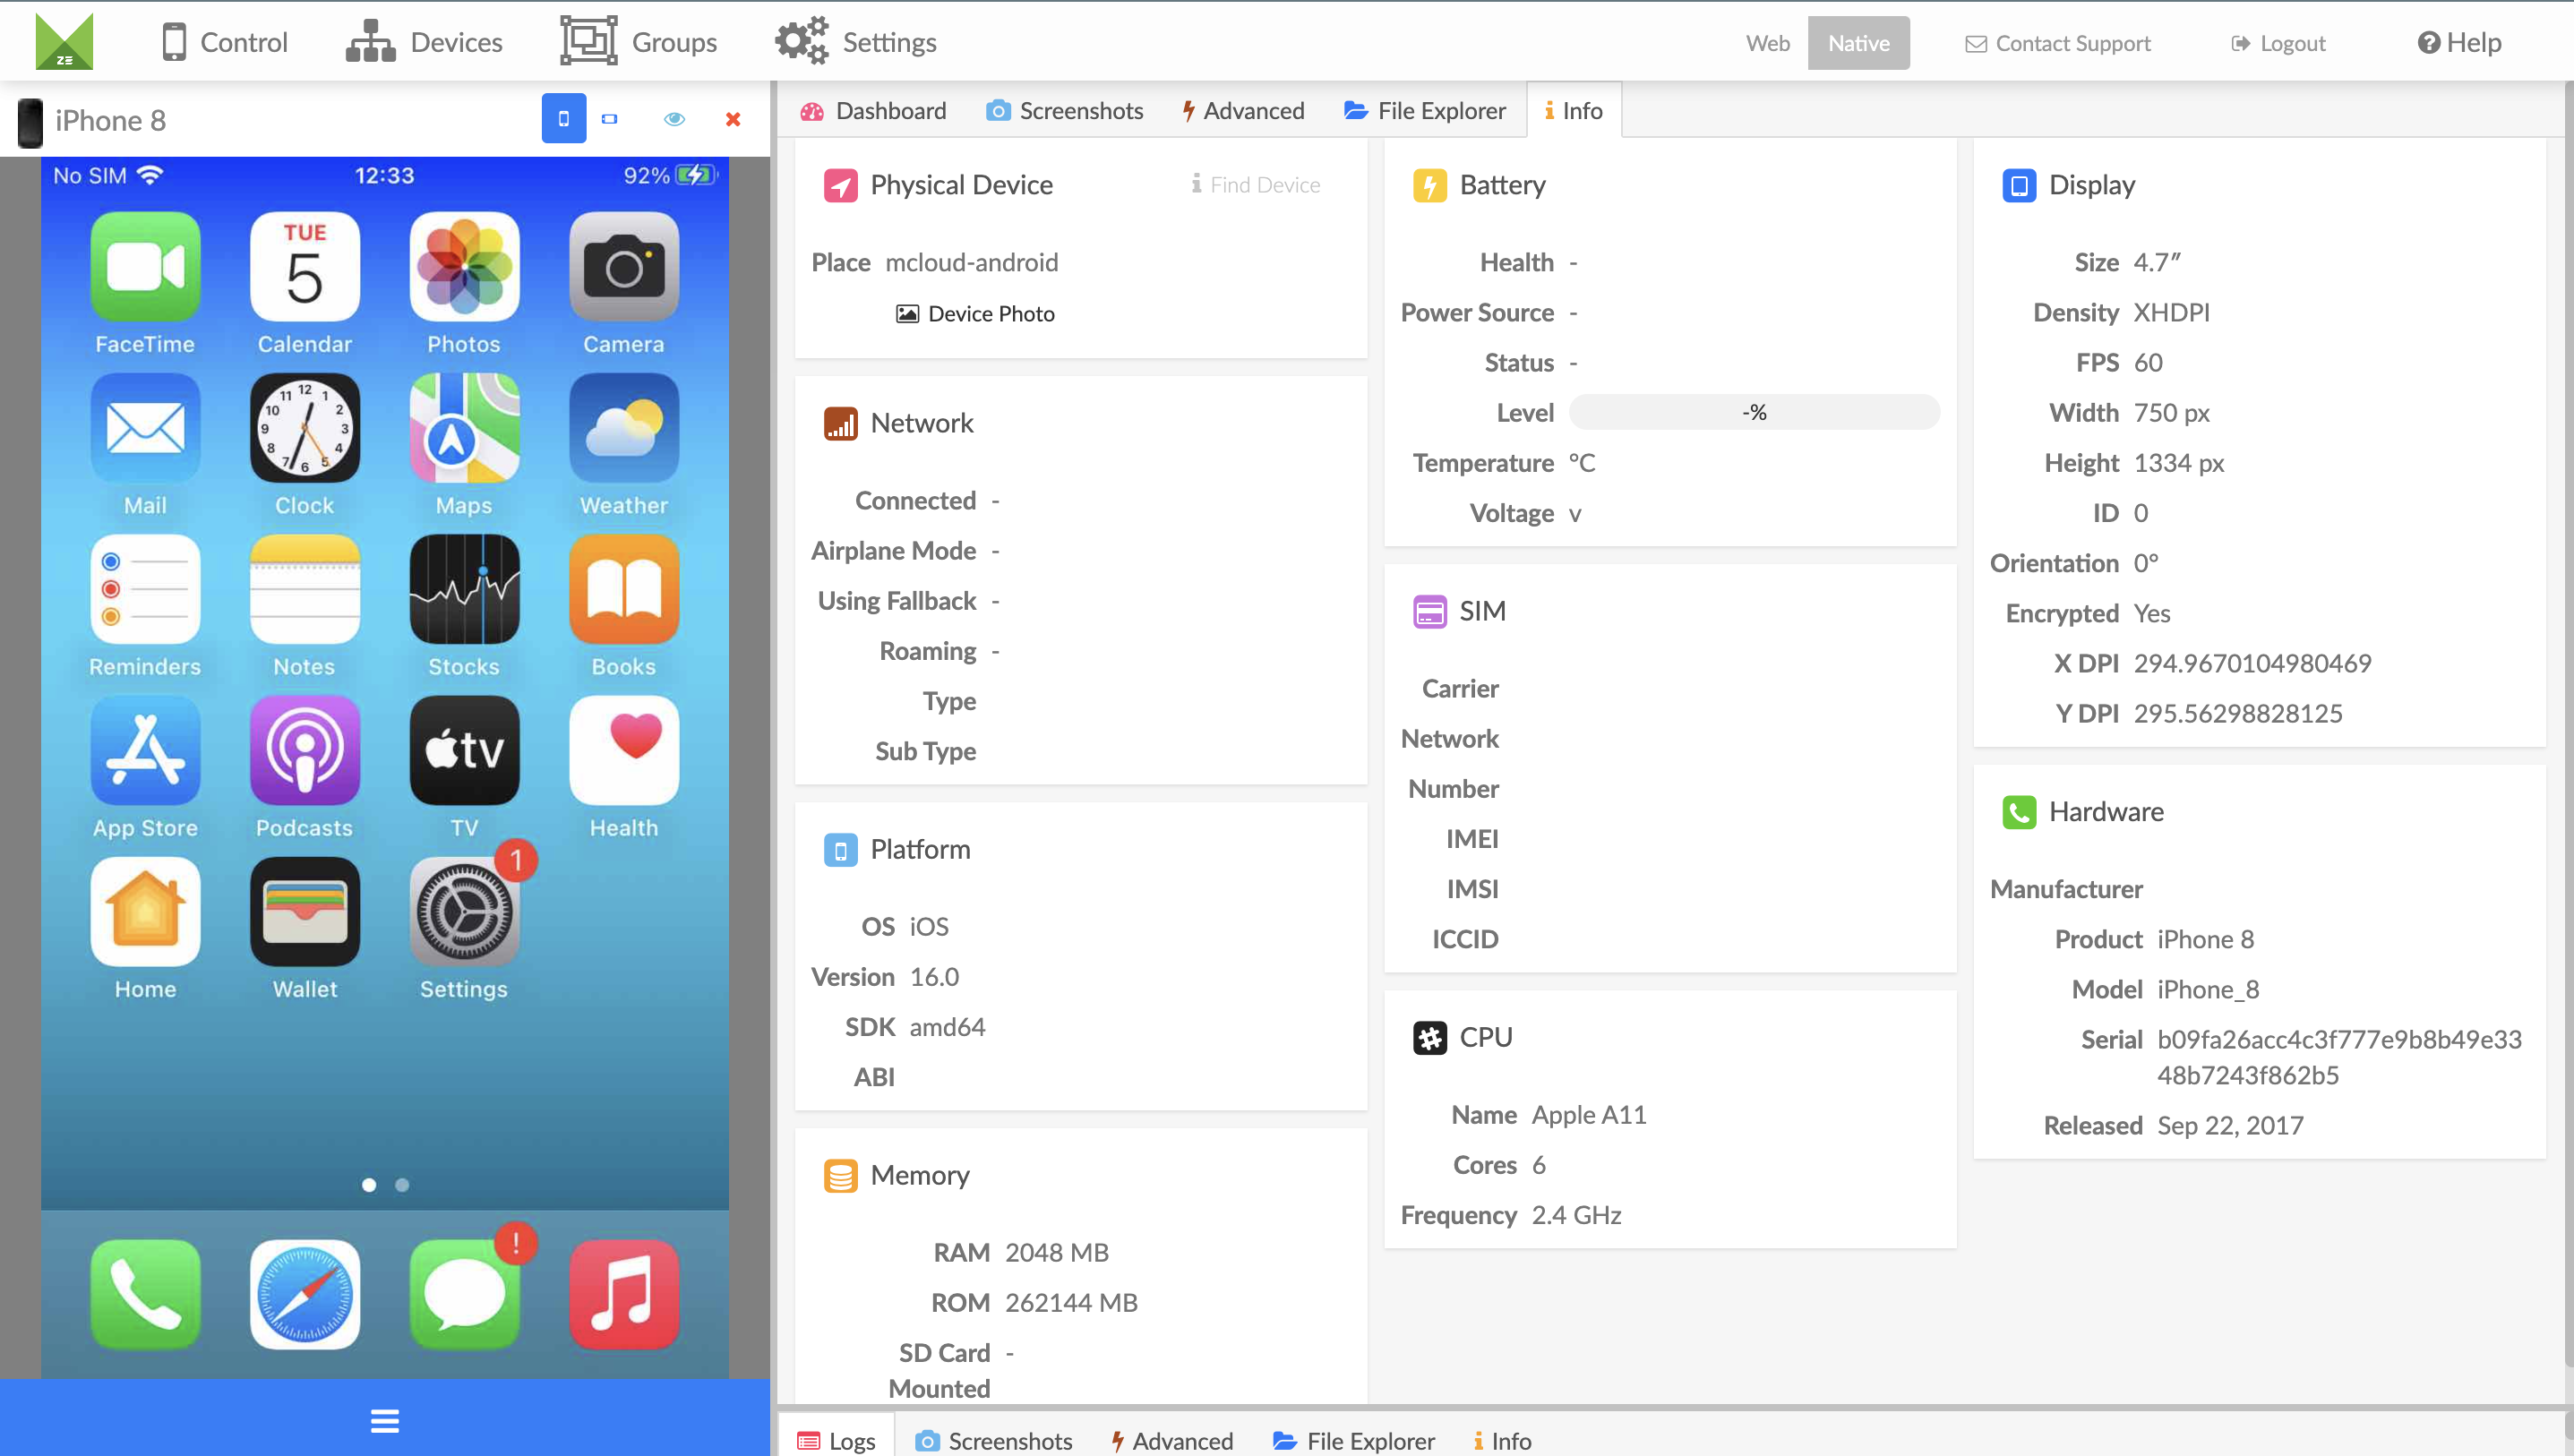Launch the Maps app
The width and height of the screenshot is (2574, 1456).
(x=464, y=428)
